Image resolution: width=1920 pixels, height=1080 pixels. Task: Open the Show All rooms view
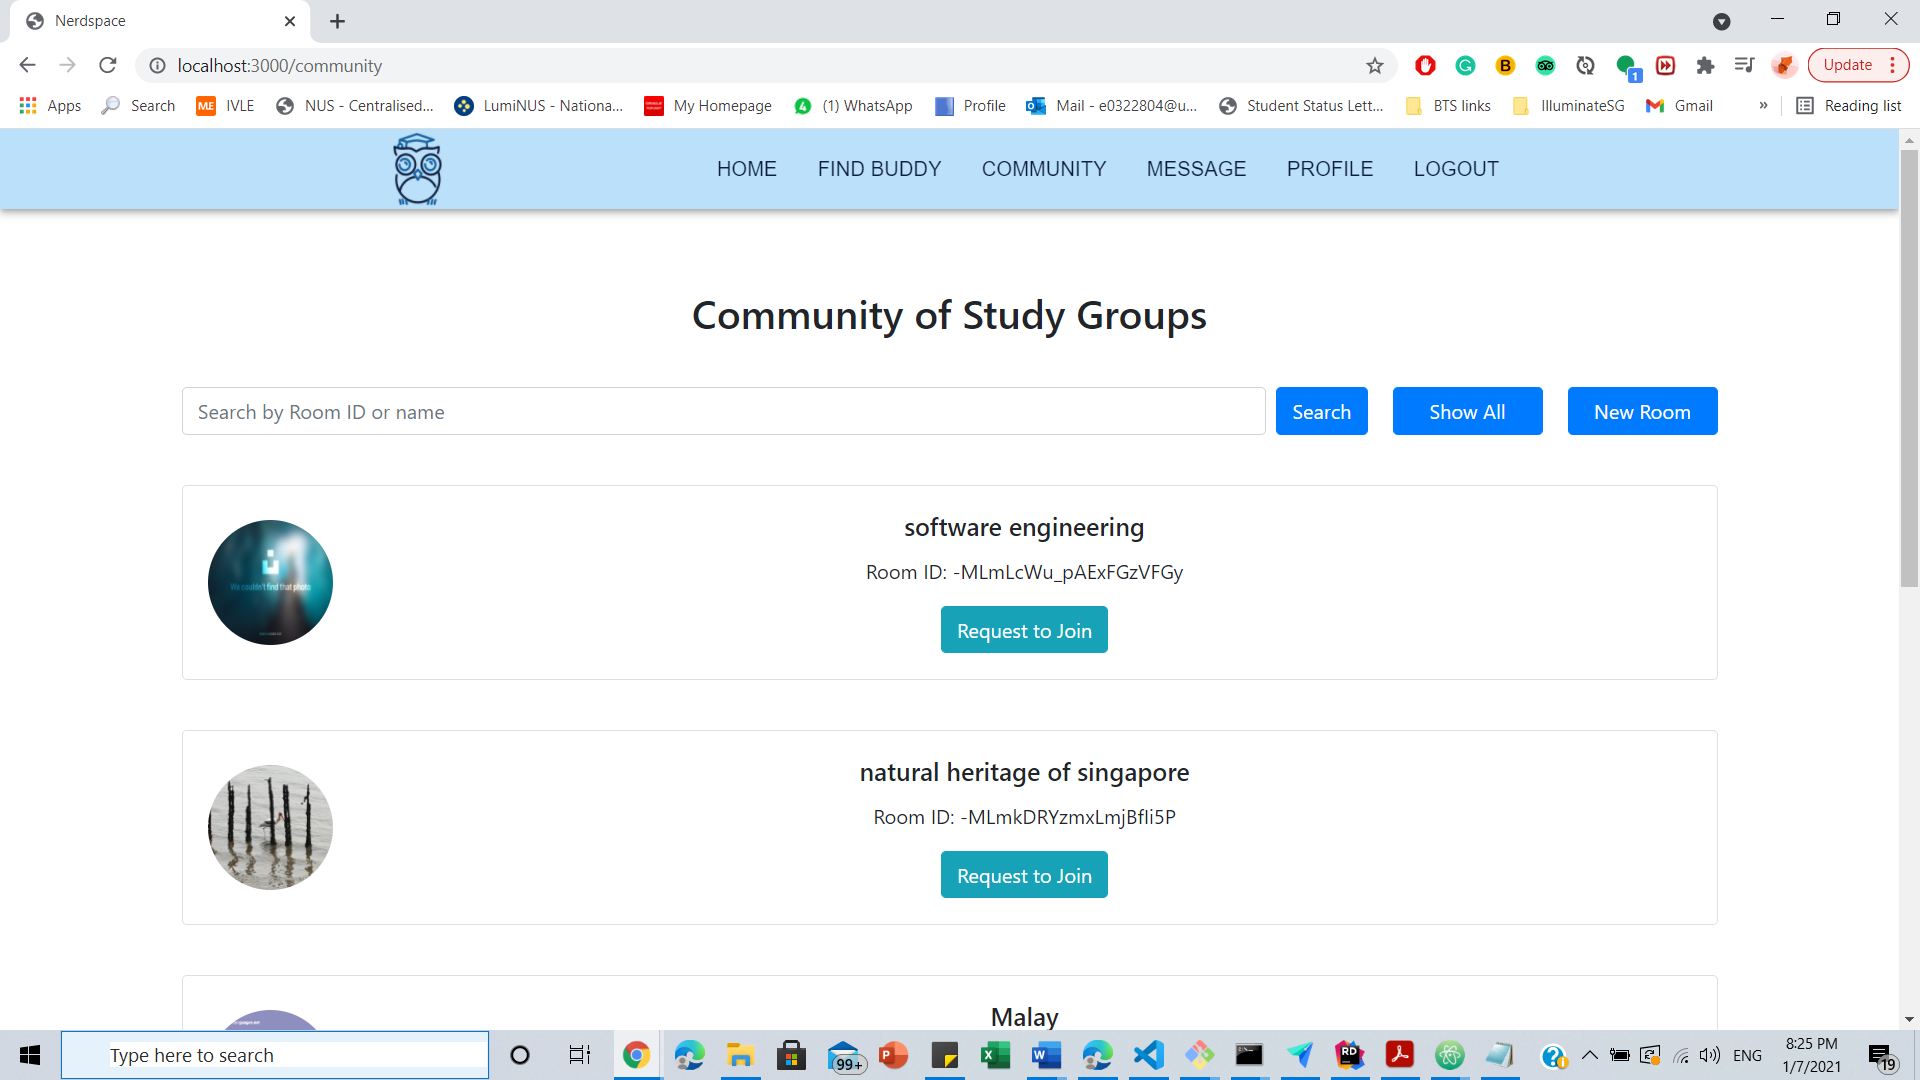click(x=1468, y=410)
